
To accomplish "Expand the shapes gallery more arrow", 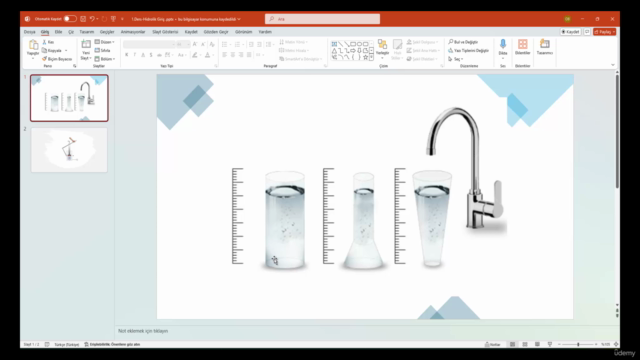I will tap(371, 58).
